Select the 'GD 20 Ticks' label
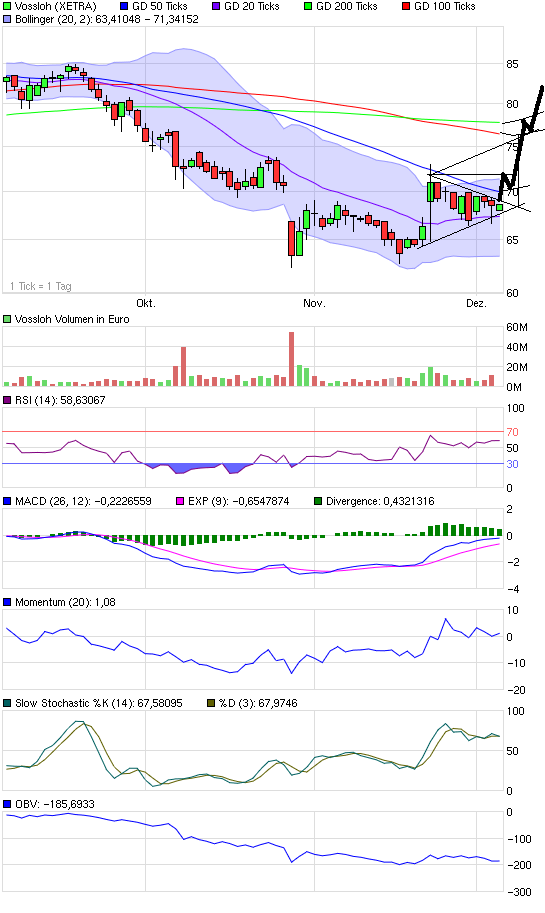The image size is (545, 913). click(x=252, y=6)
